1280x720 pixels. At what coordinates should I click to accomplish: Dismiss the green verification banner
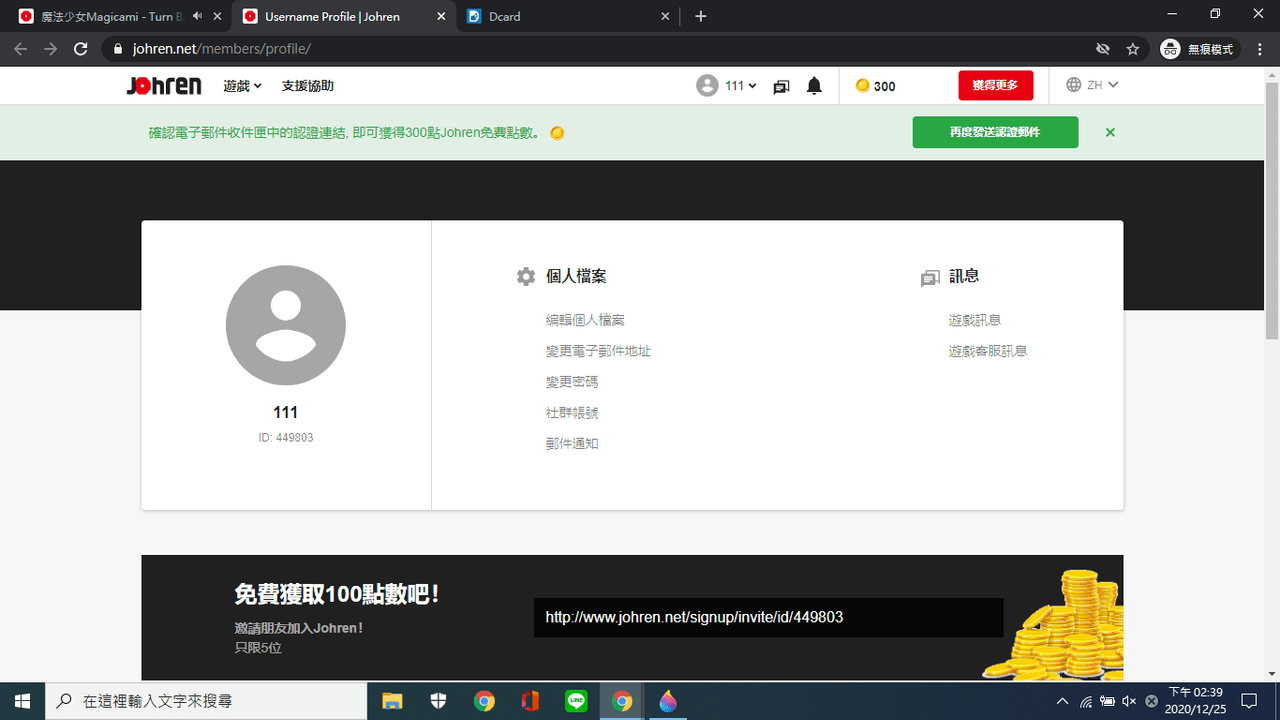pos(1110,132)
